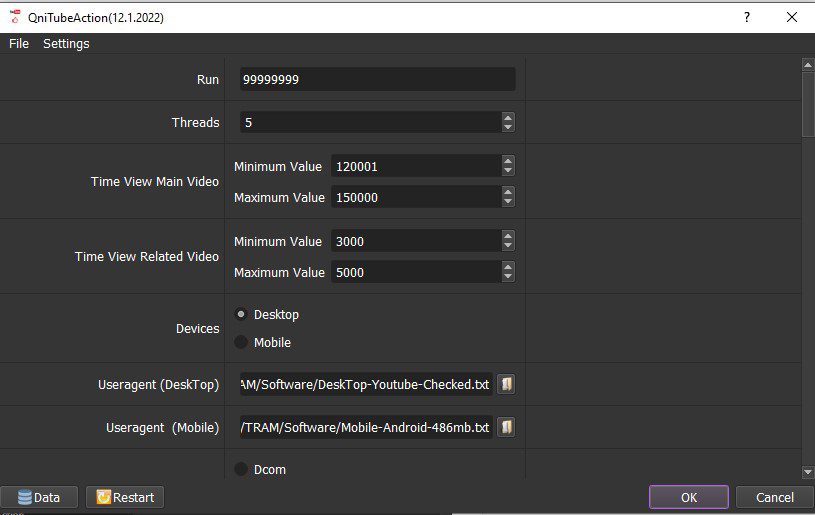Open the Settings menu
This screenshot has height=515, width=815.
coord(66,43)
